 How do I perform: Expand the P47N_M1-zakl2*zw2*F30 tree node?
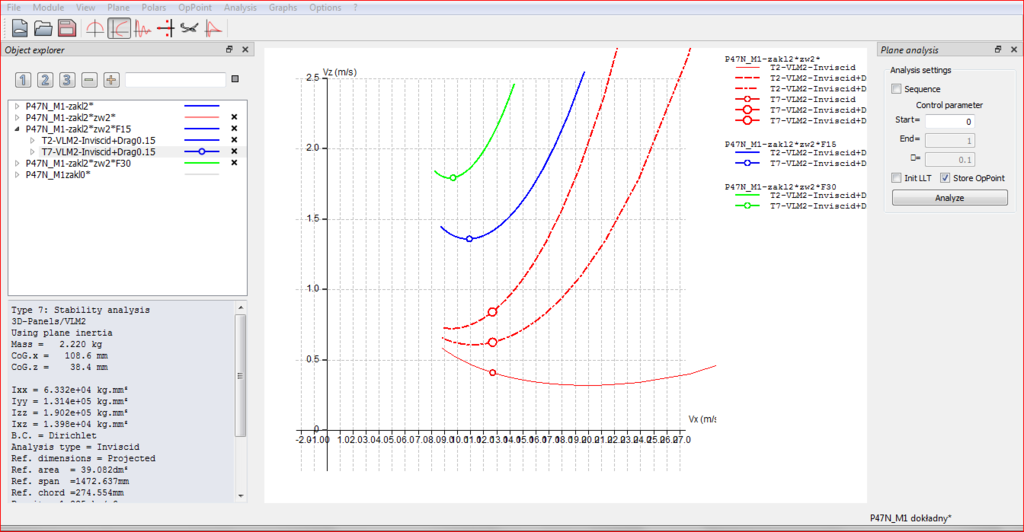point(17,163)
